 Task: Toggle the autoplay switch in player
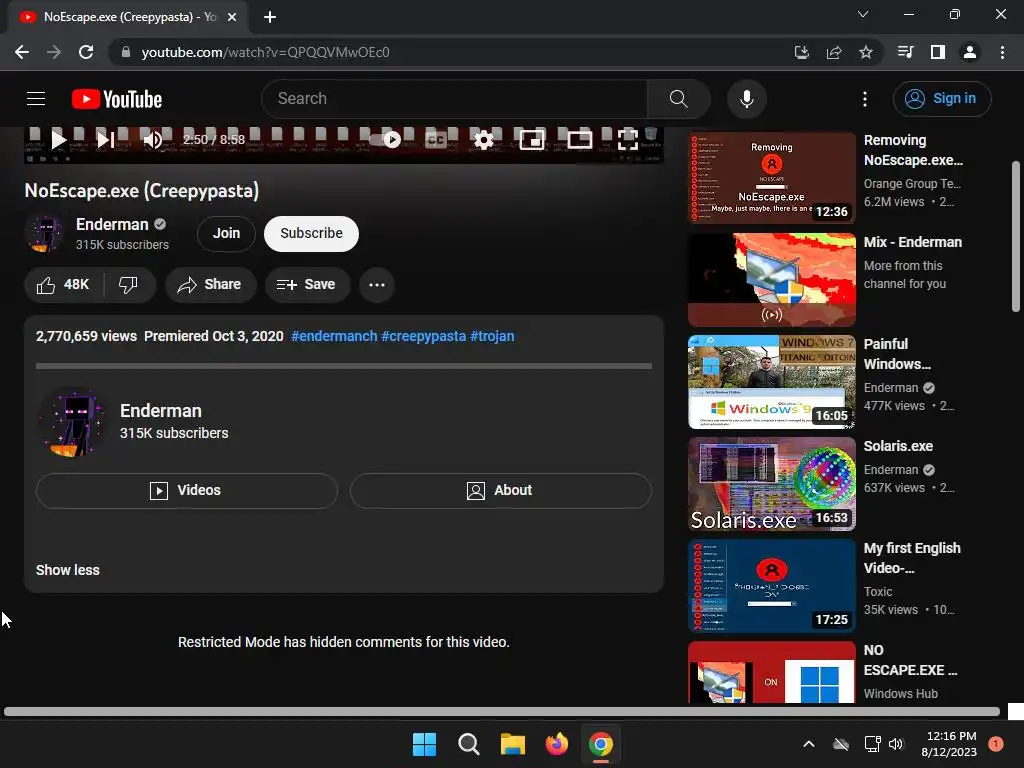point(385,139)
